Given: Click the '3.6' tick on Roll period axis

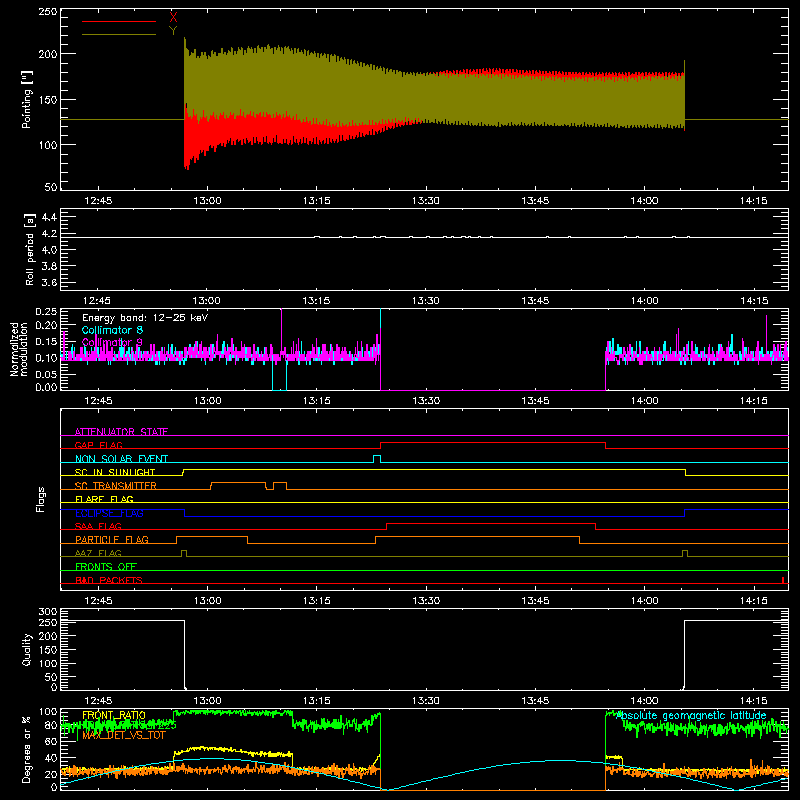Looking at the screenshot, I should coord(48,283).
